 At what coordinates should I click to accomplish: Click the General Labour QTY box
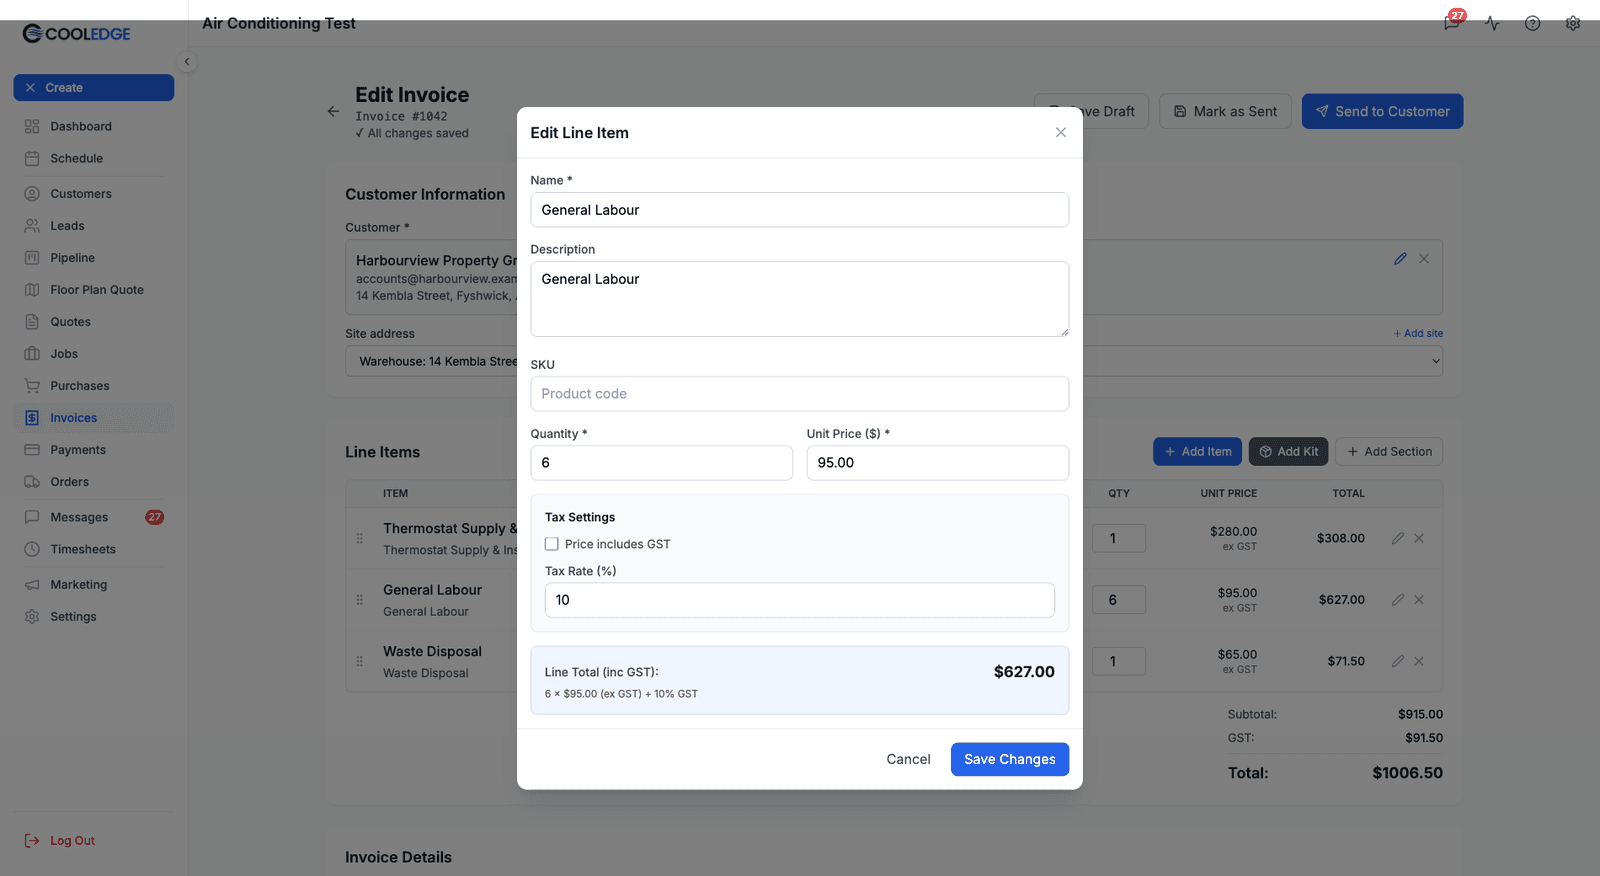(x=1119, y=600)
